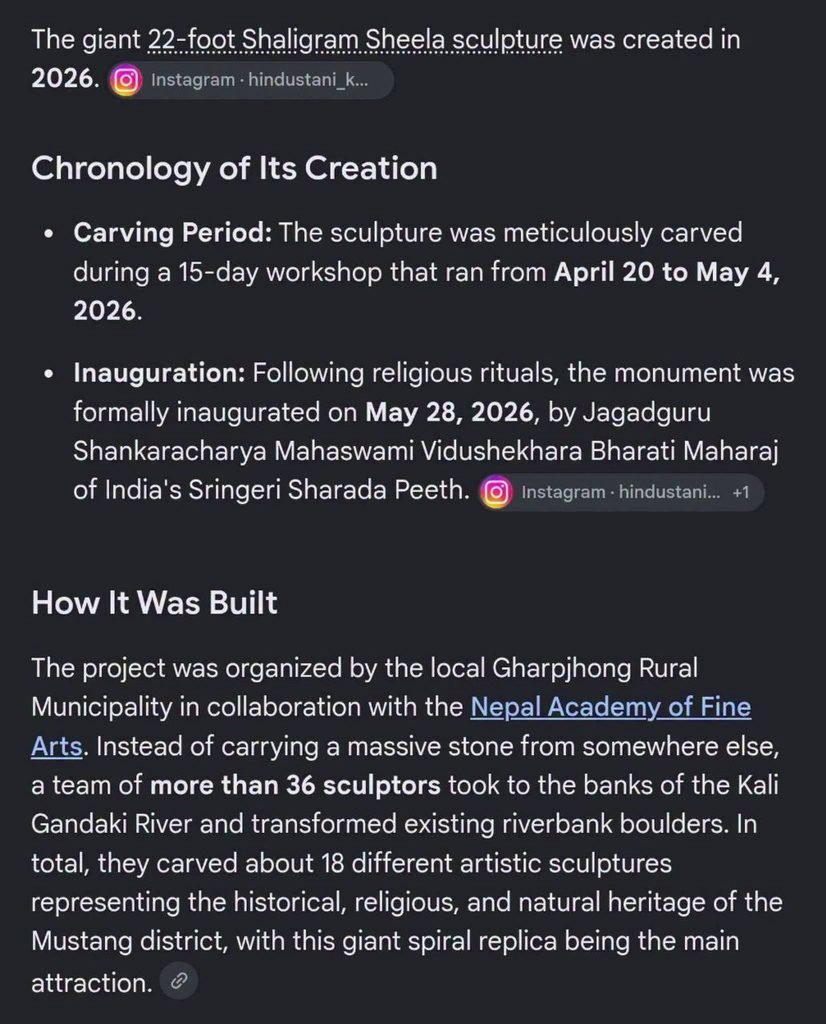Viewport: 826px width, 1024px height.
Task: Click the bullet point before "Carving Period"
Action: [48, 234]
